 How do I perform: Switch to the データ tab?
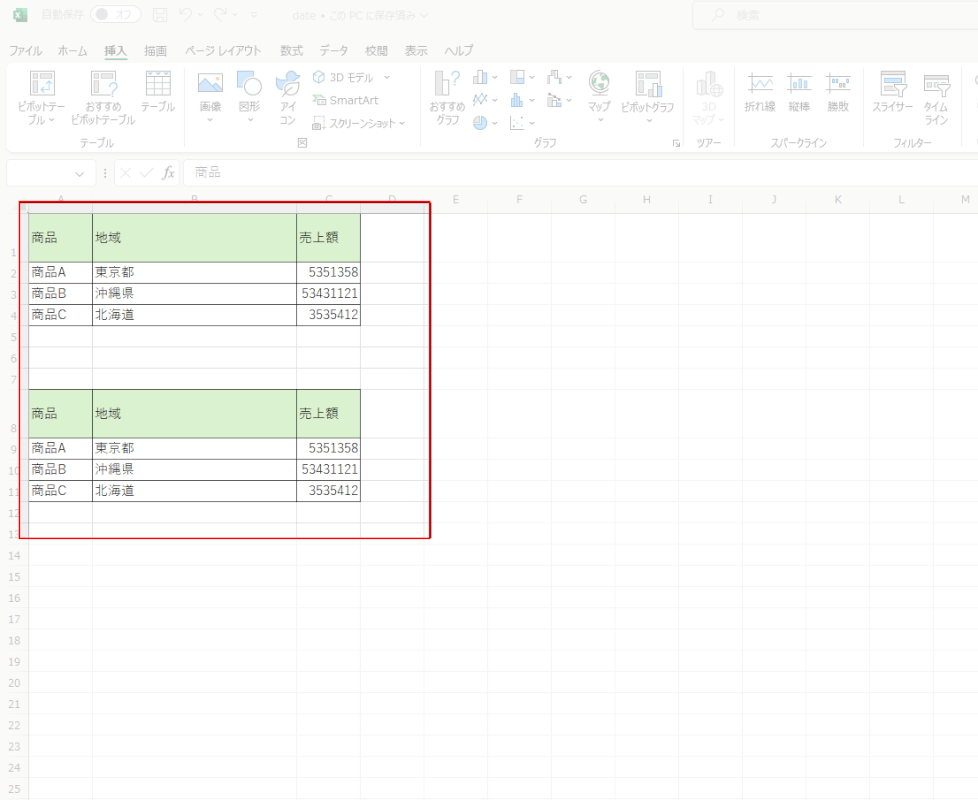pyautogui.click(x=334, y=51)
